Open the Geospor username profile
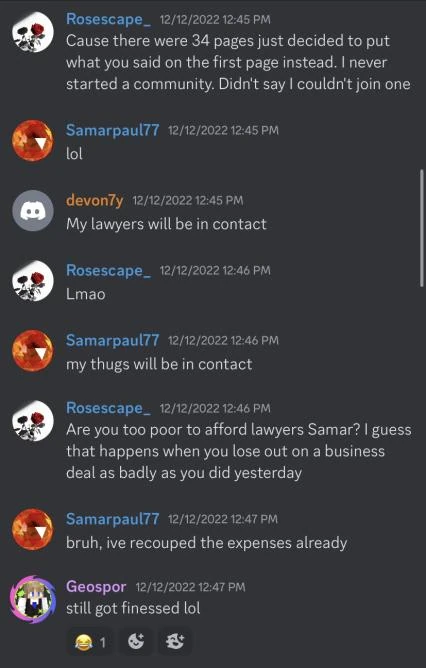426x668 pixels. [96, 587]
